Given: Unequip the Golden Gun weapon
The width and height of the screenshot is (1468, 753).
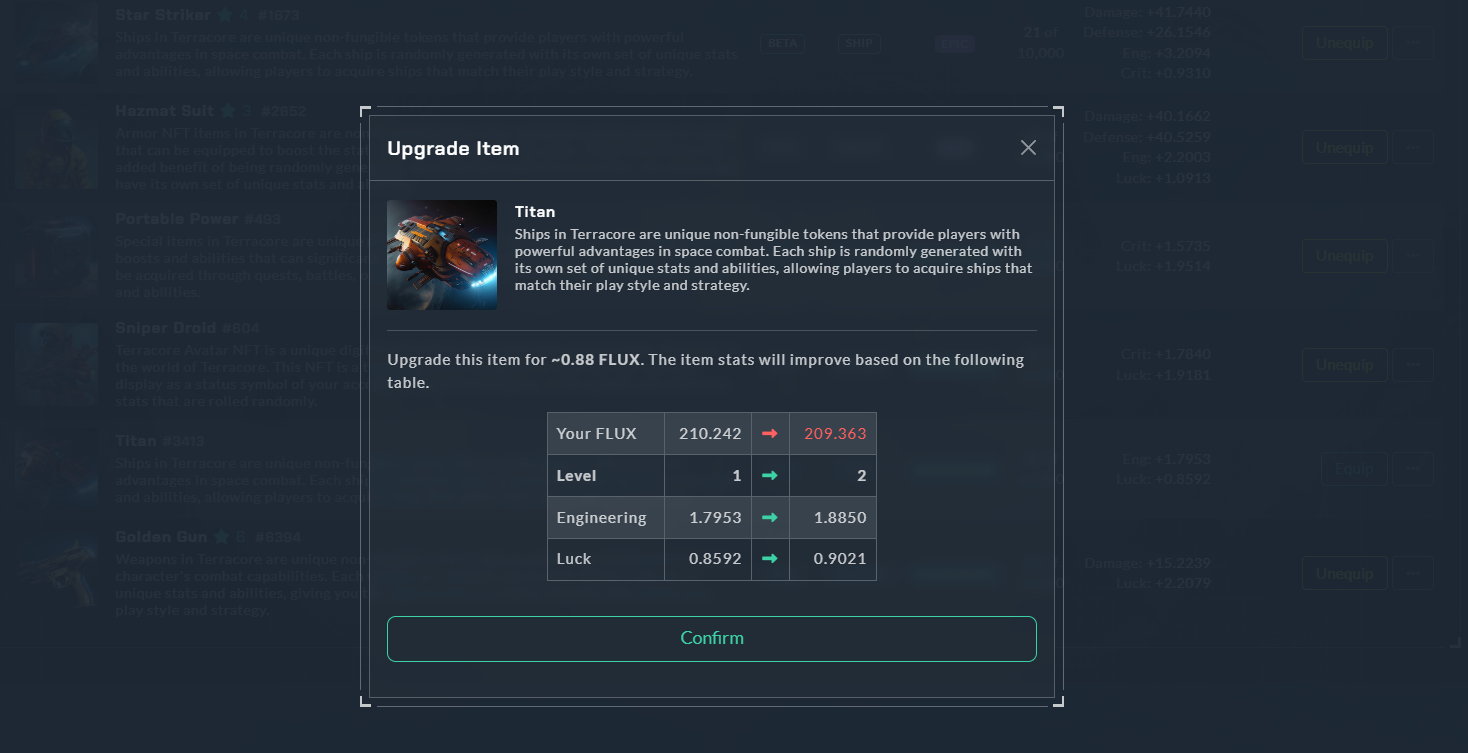Looking at the screenshot, I should tap(1345, 573).
